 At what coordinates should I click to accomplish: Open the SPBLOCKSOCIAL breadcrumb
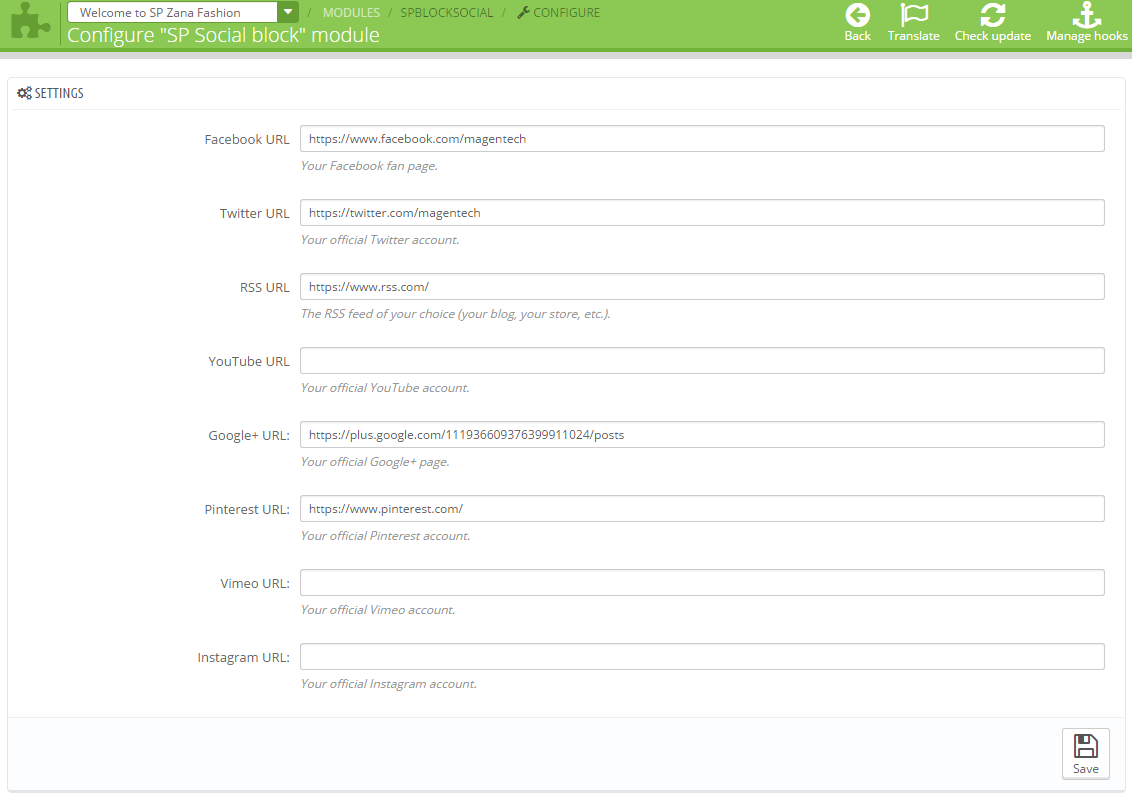[x=447, y=12]
